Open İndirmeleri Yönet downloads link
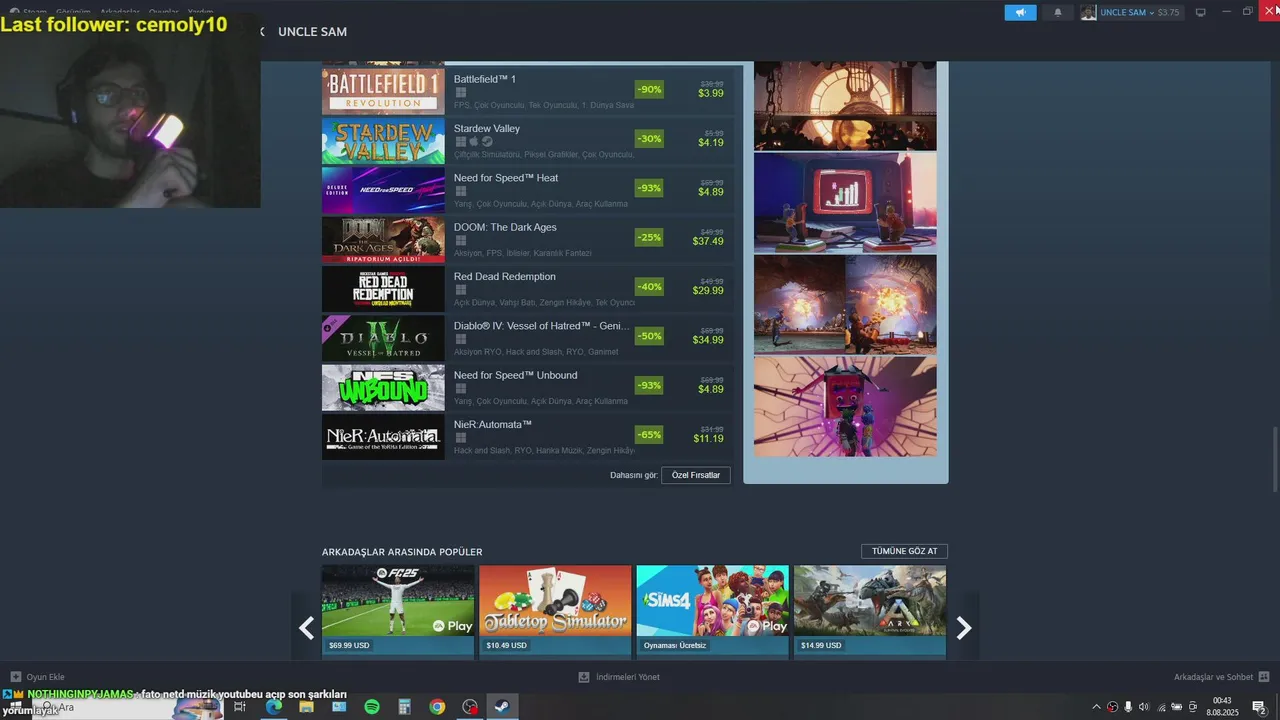The height and width of the screenshot is (720, 1280). point(627,677)
